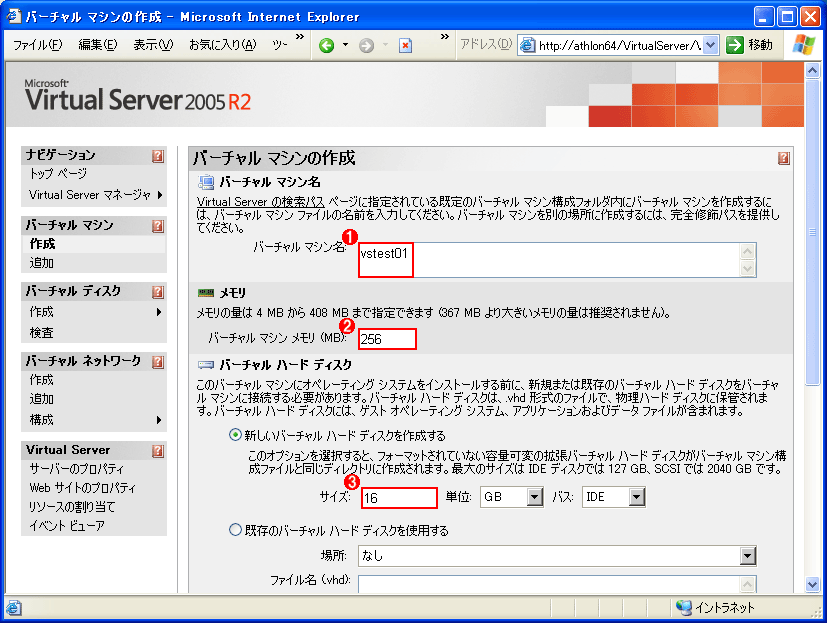Select 新しいバーチャル ハード ディスクを作成する radio
The width and height of the screenshot is (827, 623).
tap(235, 435)
